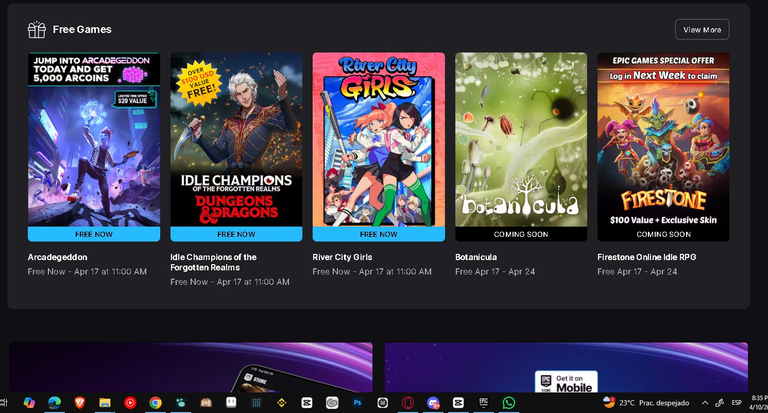Open the 23°C weather widget

[x=647, y=403]
